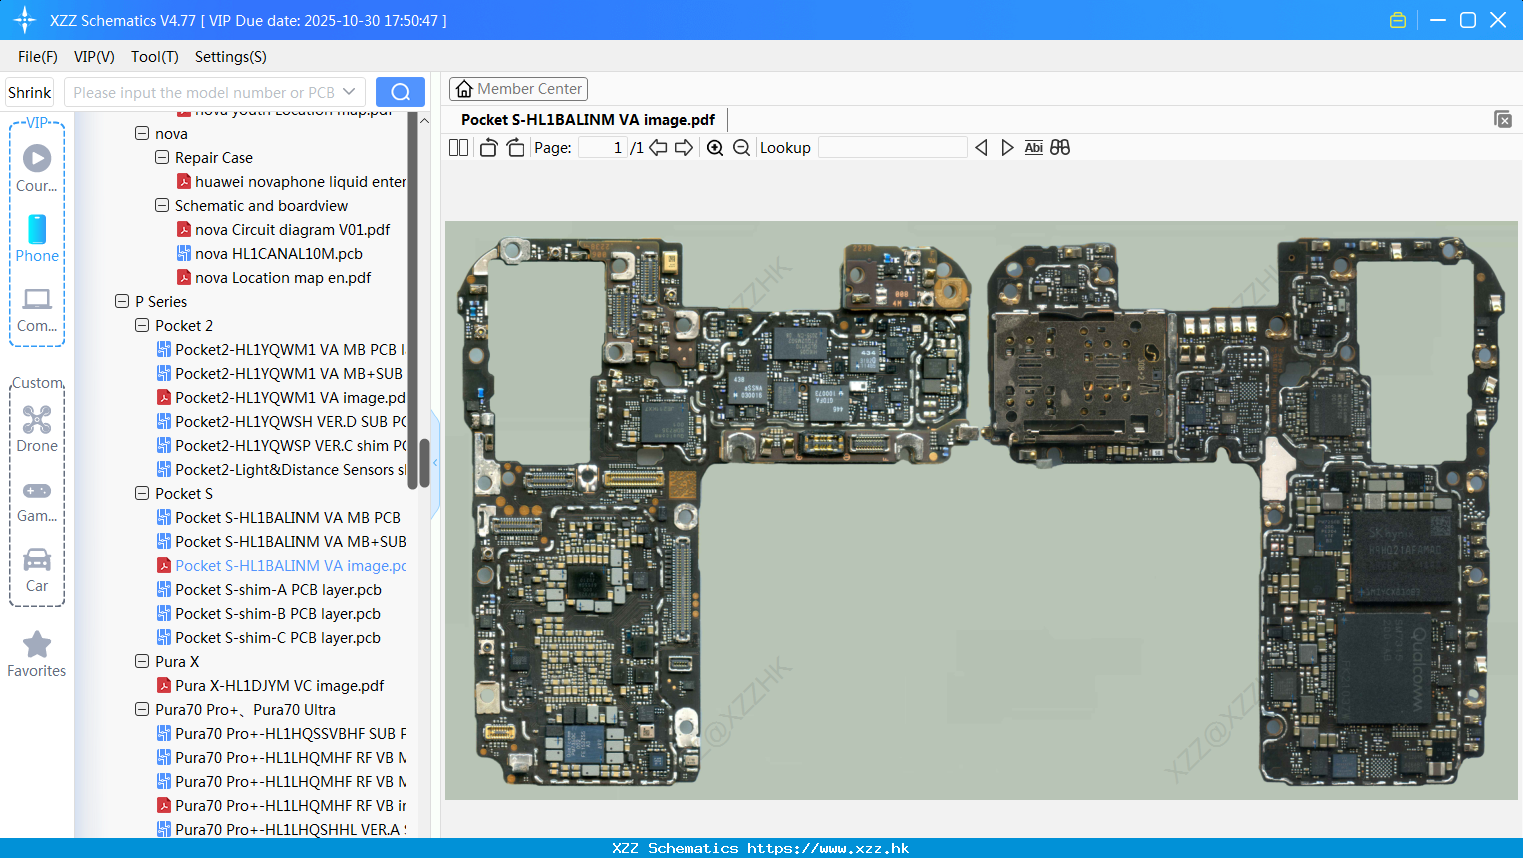This screenshot has width=1523, height=858.
Task: Click the binoculars search icon
Action: (1060, 148)
